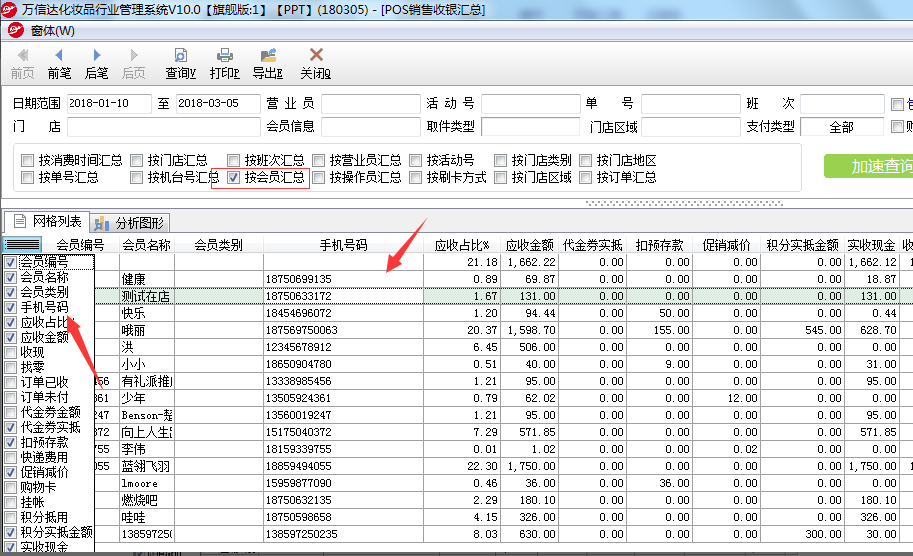Click the 会员信息 input field
Viewport: 913px width, 556px height.
tap(371, 127)
